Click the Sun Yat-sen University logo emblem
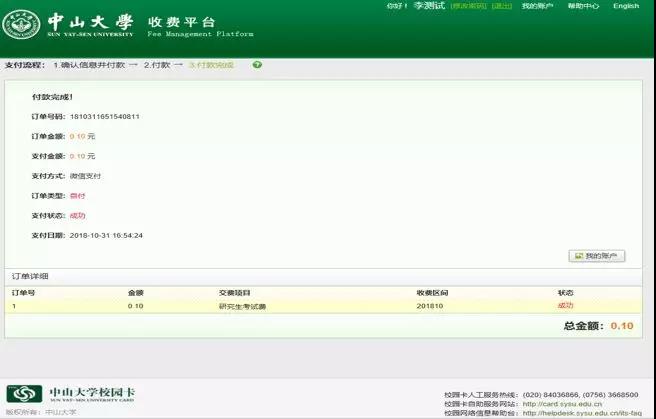Screen dimensions: 656x419 click(x=20, y=24)
